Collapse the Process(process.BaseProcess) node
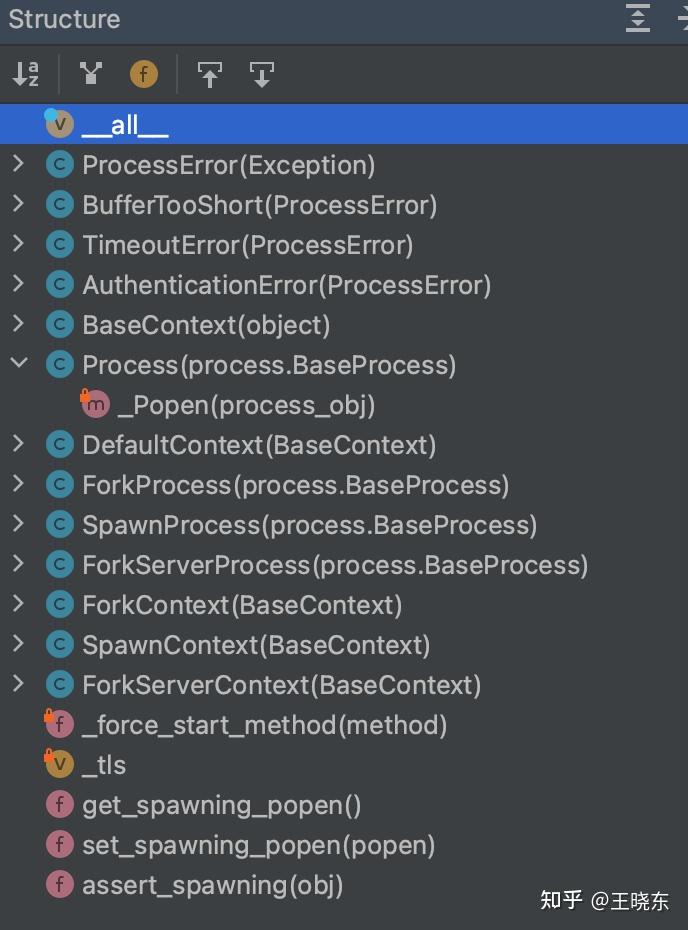 pyautogui.click(x=17, y=364)
